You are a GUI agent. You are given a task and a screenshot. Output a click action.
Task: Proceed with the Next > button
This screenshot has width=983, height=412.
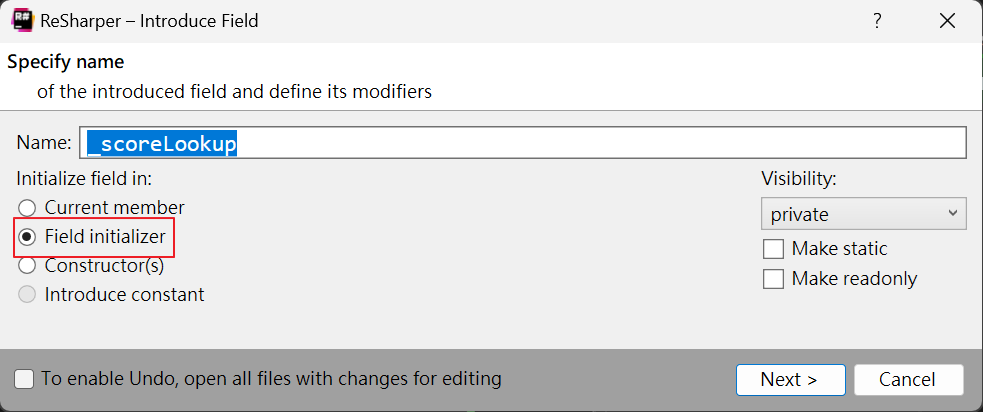[791, 380]
